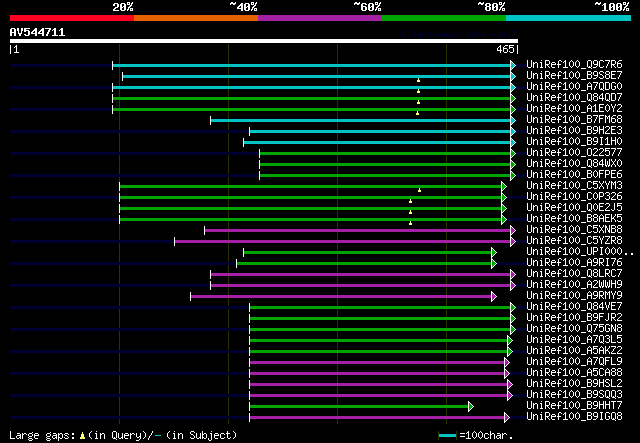The width and height of the screenshot is (640, 443).
Task: Click the green arrowhead of the UniRef100_C5XYM3 hit
Action: (x=504, y=187)
